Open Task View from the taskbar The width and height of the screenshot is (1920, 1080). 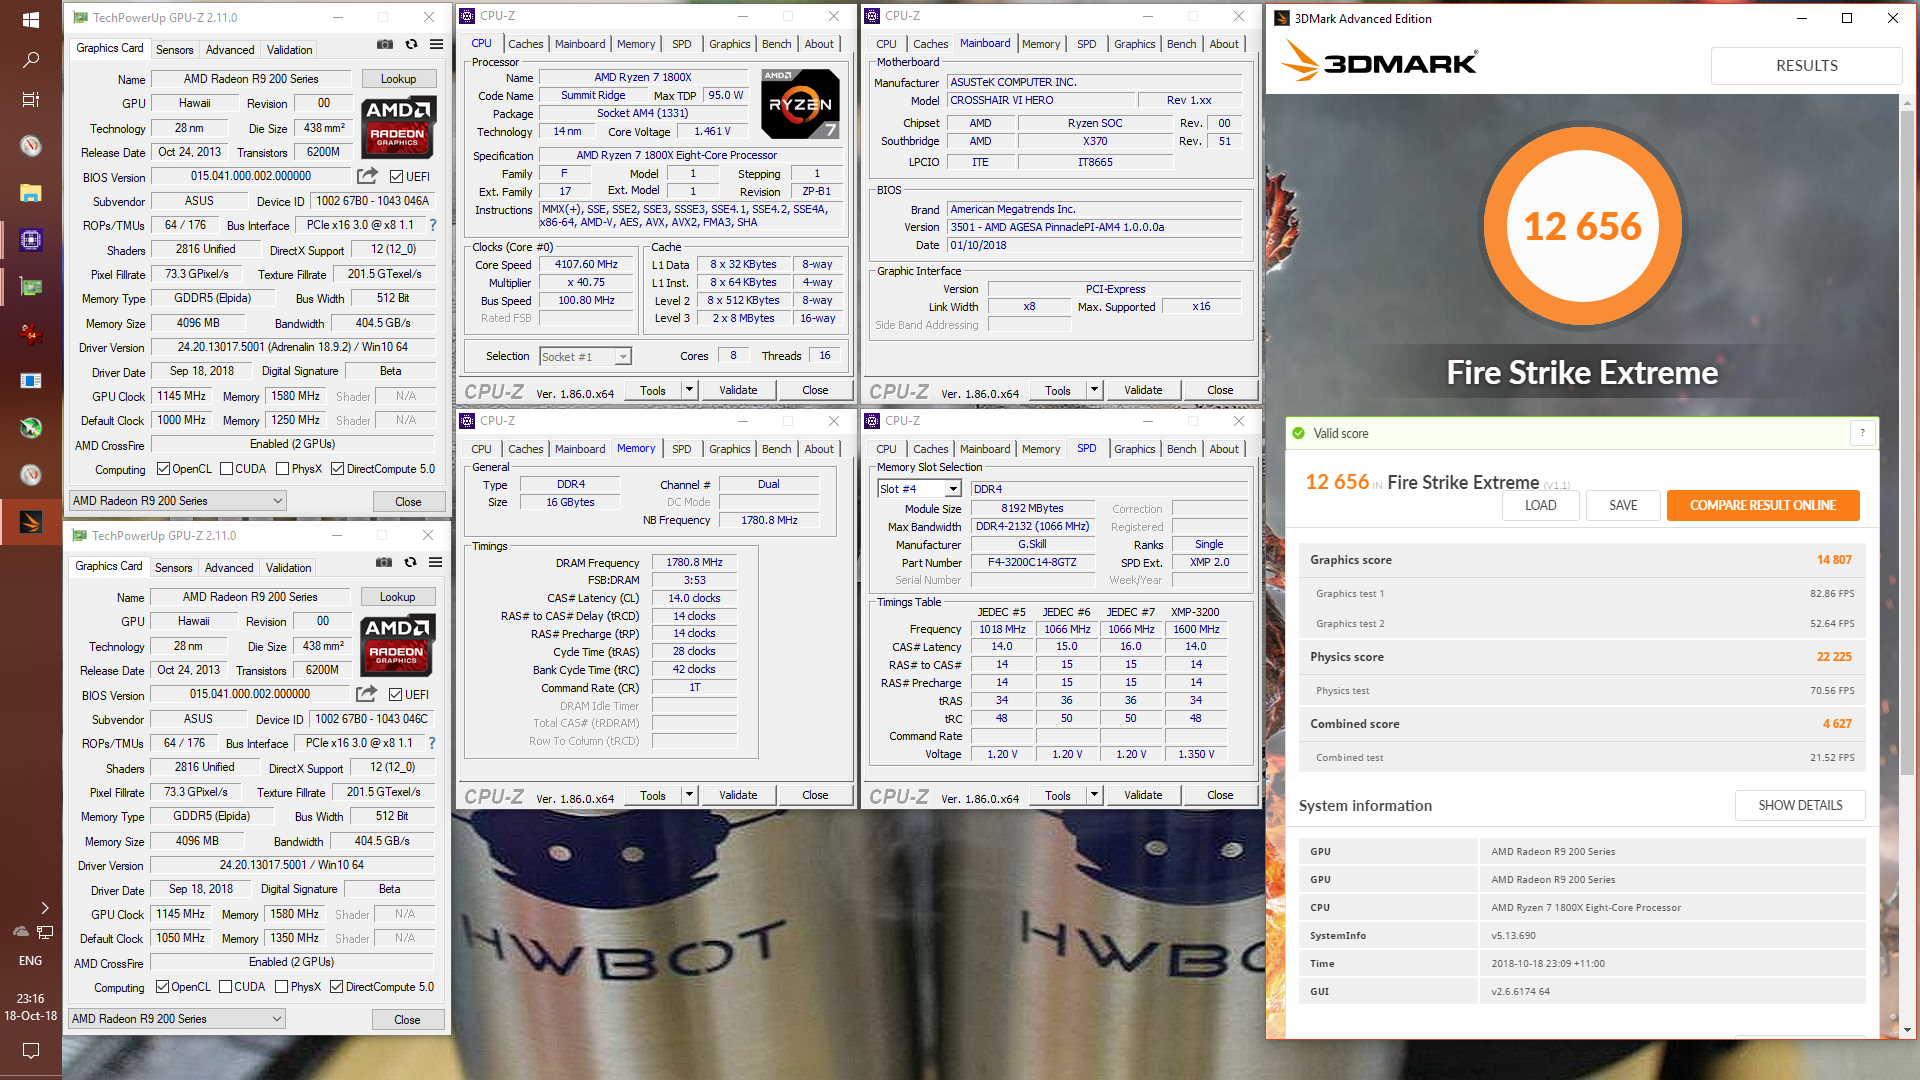point(30,100)
